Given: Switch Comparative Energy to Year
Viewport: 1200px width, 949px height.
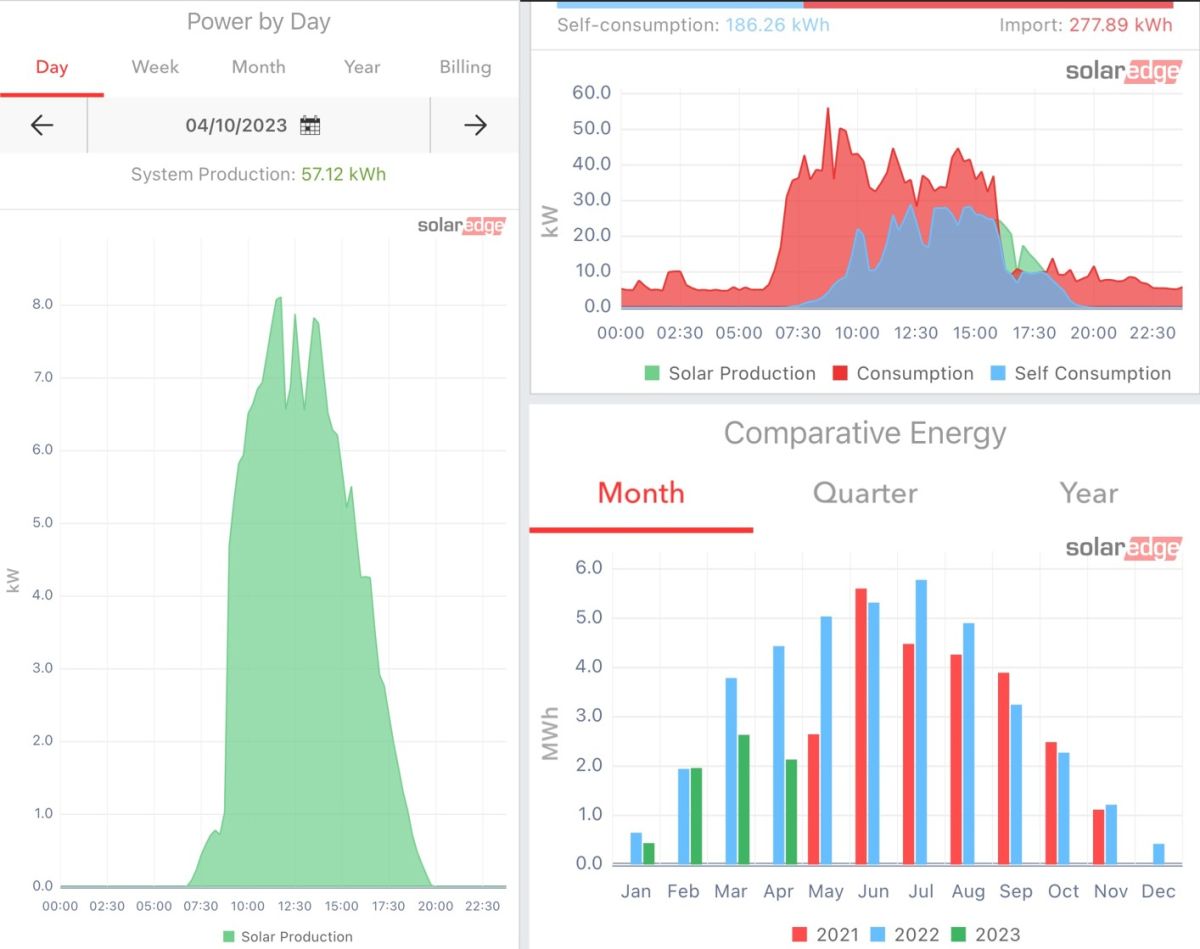Looking at the screenshot, I should [1089, 493].
